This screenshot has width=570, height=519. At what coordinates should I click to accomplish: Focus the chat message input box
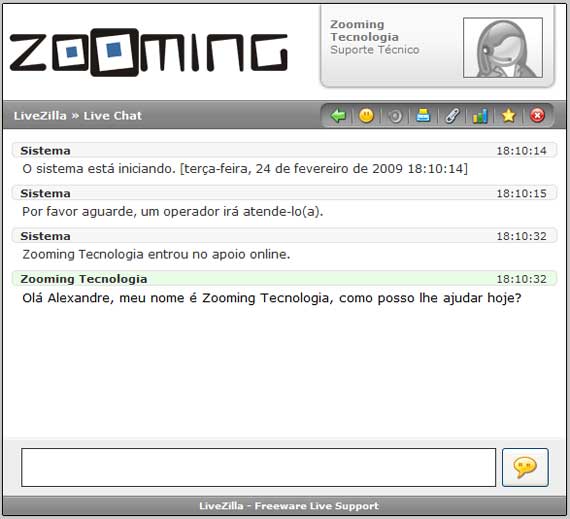tap(258, 467)
